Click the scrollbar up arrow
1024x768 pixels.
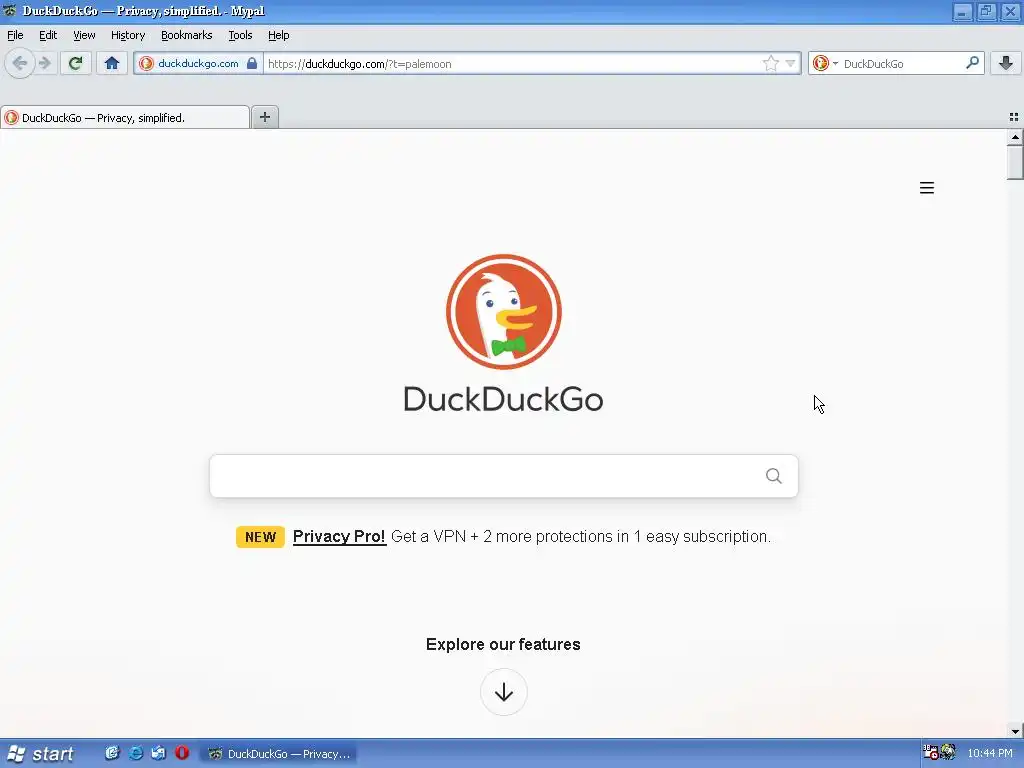1015,137
